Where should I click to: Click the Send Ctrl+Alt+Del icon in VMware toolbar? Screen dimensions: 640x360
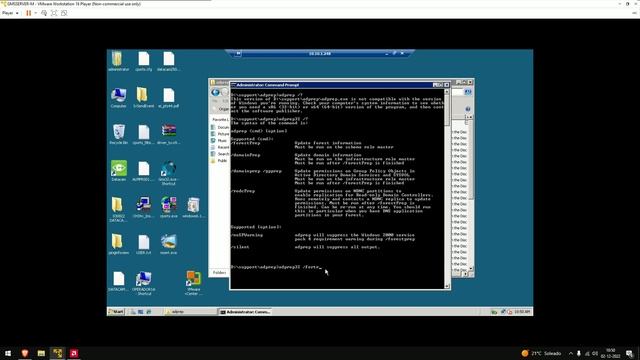pos(44,13)
